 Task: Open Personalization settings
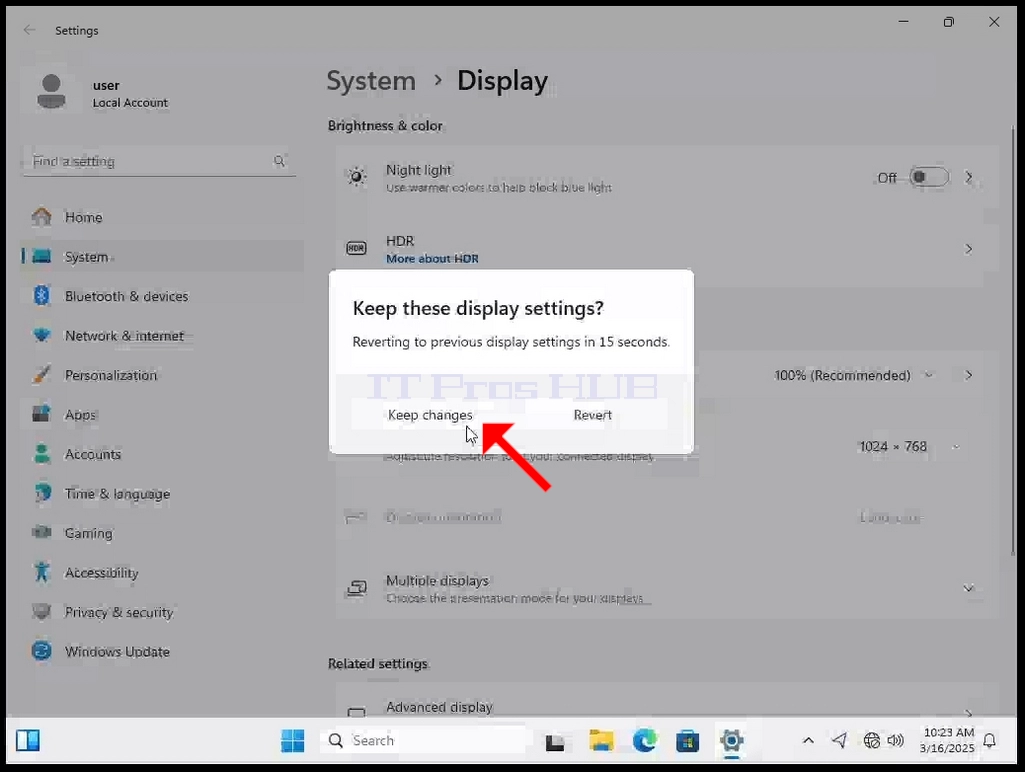(163, 375)
